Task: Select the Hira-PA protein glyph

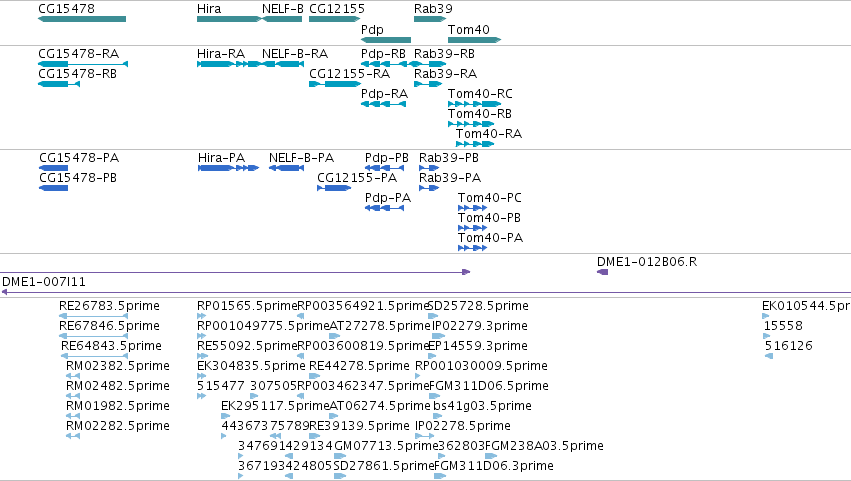Action: (x=228, y=168)
